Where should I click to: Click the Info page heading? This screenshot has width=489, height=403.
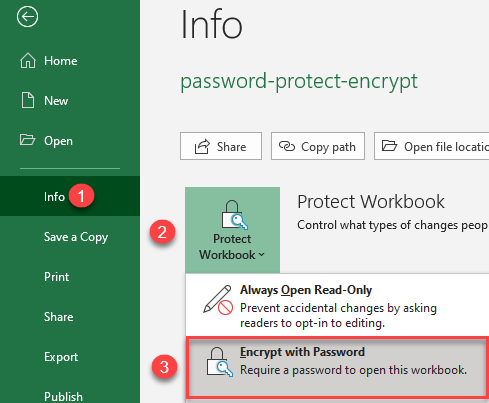coord(211,24)
